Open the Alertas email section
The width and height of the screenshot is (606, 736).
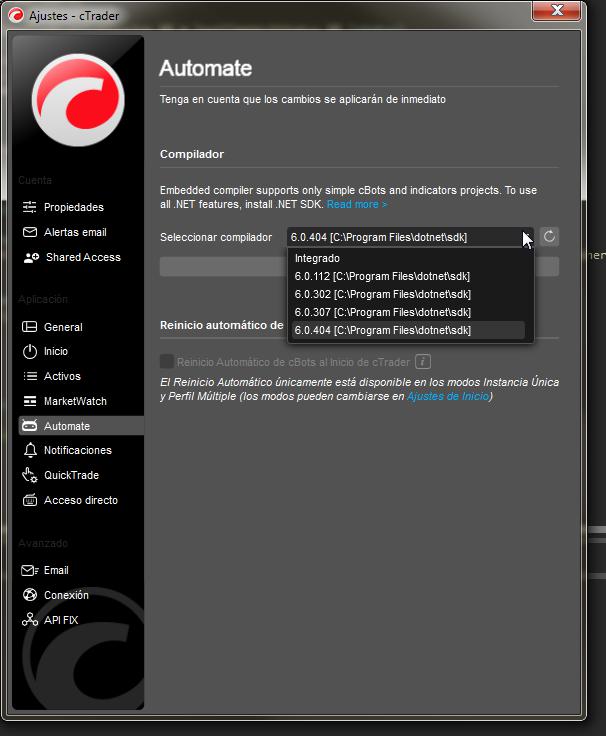pos(75,232)
